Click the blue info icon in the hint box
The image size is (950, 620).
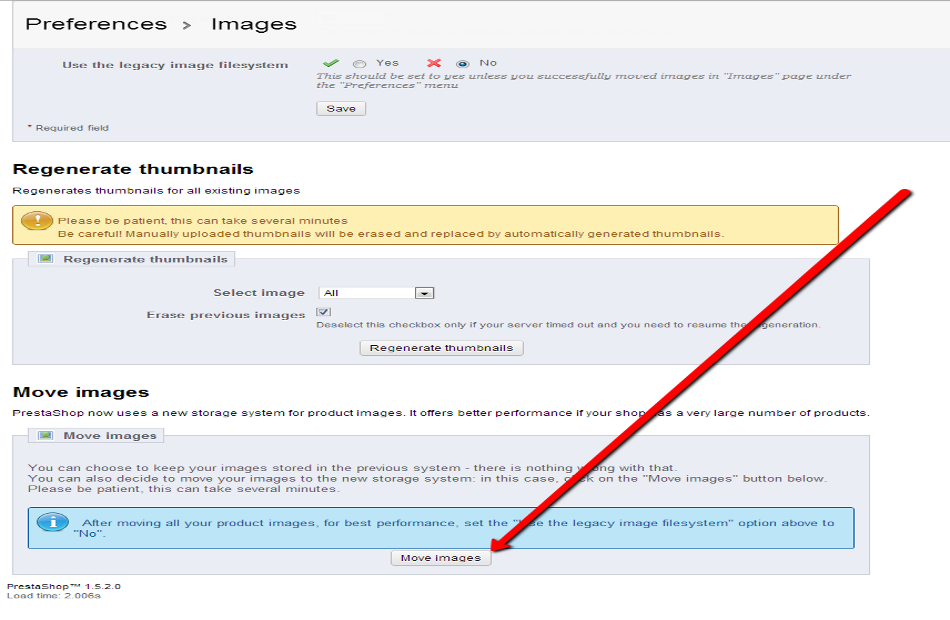(53, 522)
